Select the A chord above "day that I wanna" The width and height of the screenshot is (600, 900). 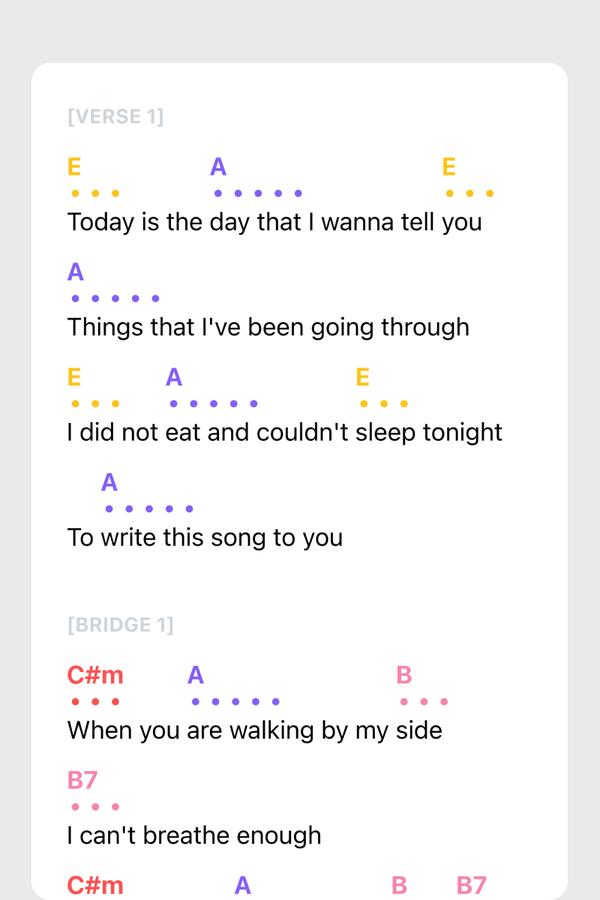point(218,167)
